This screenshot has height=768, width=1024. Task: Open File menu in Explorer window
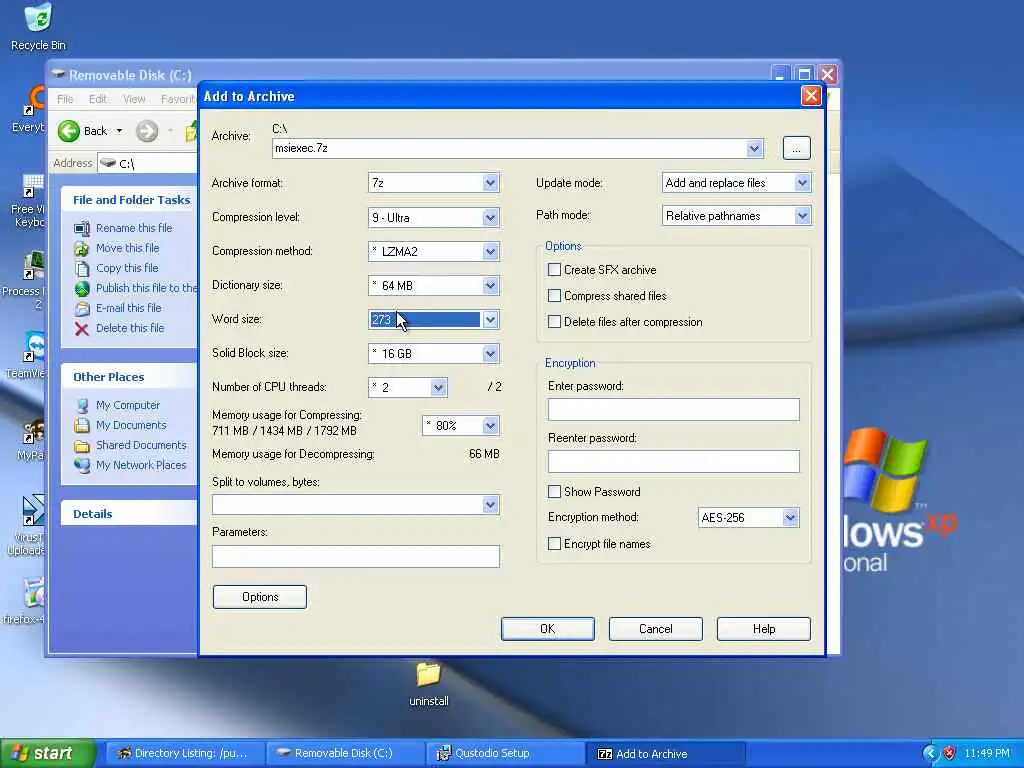click(65, 99)
